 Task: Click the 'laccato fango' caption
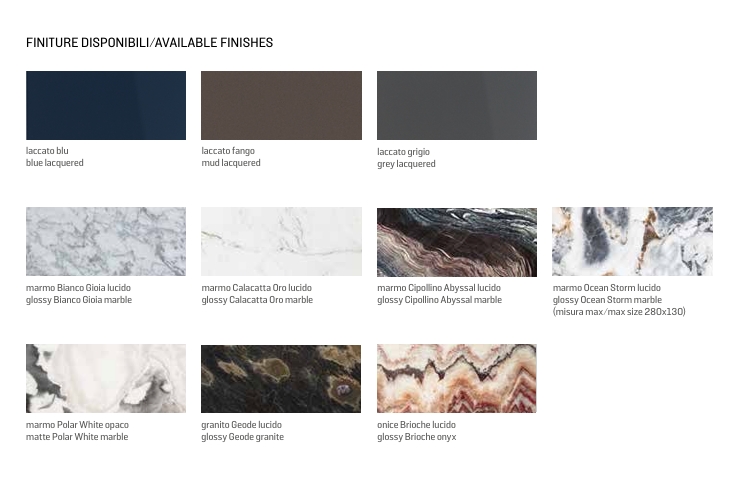point(228,151)
